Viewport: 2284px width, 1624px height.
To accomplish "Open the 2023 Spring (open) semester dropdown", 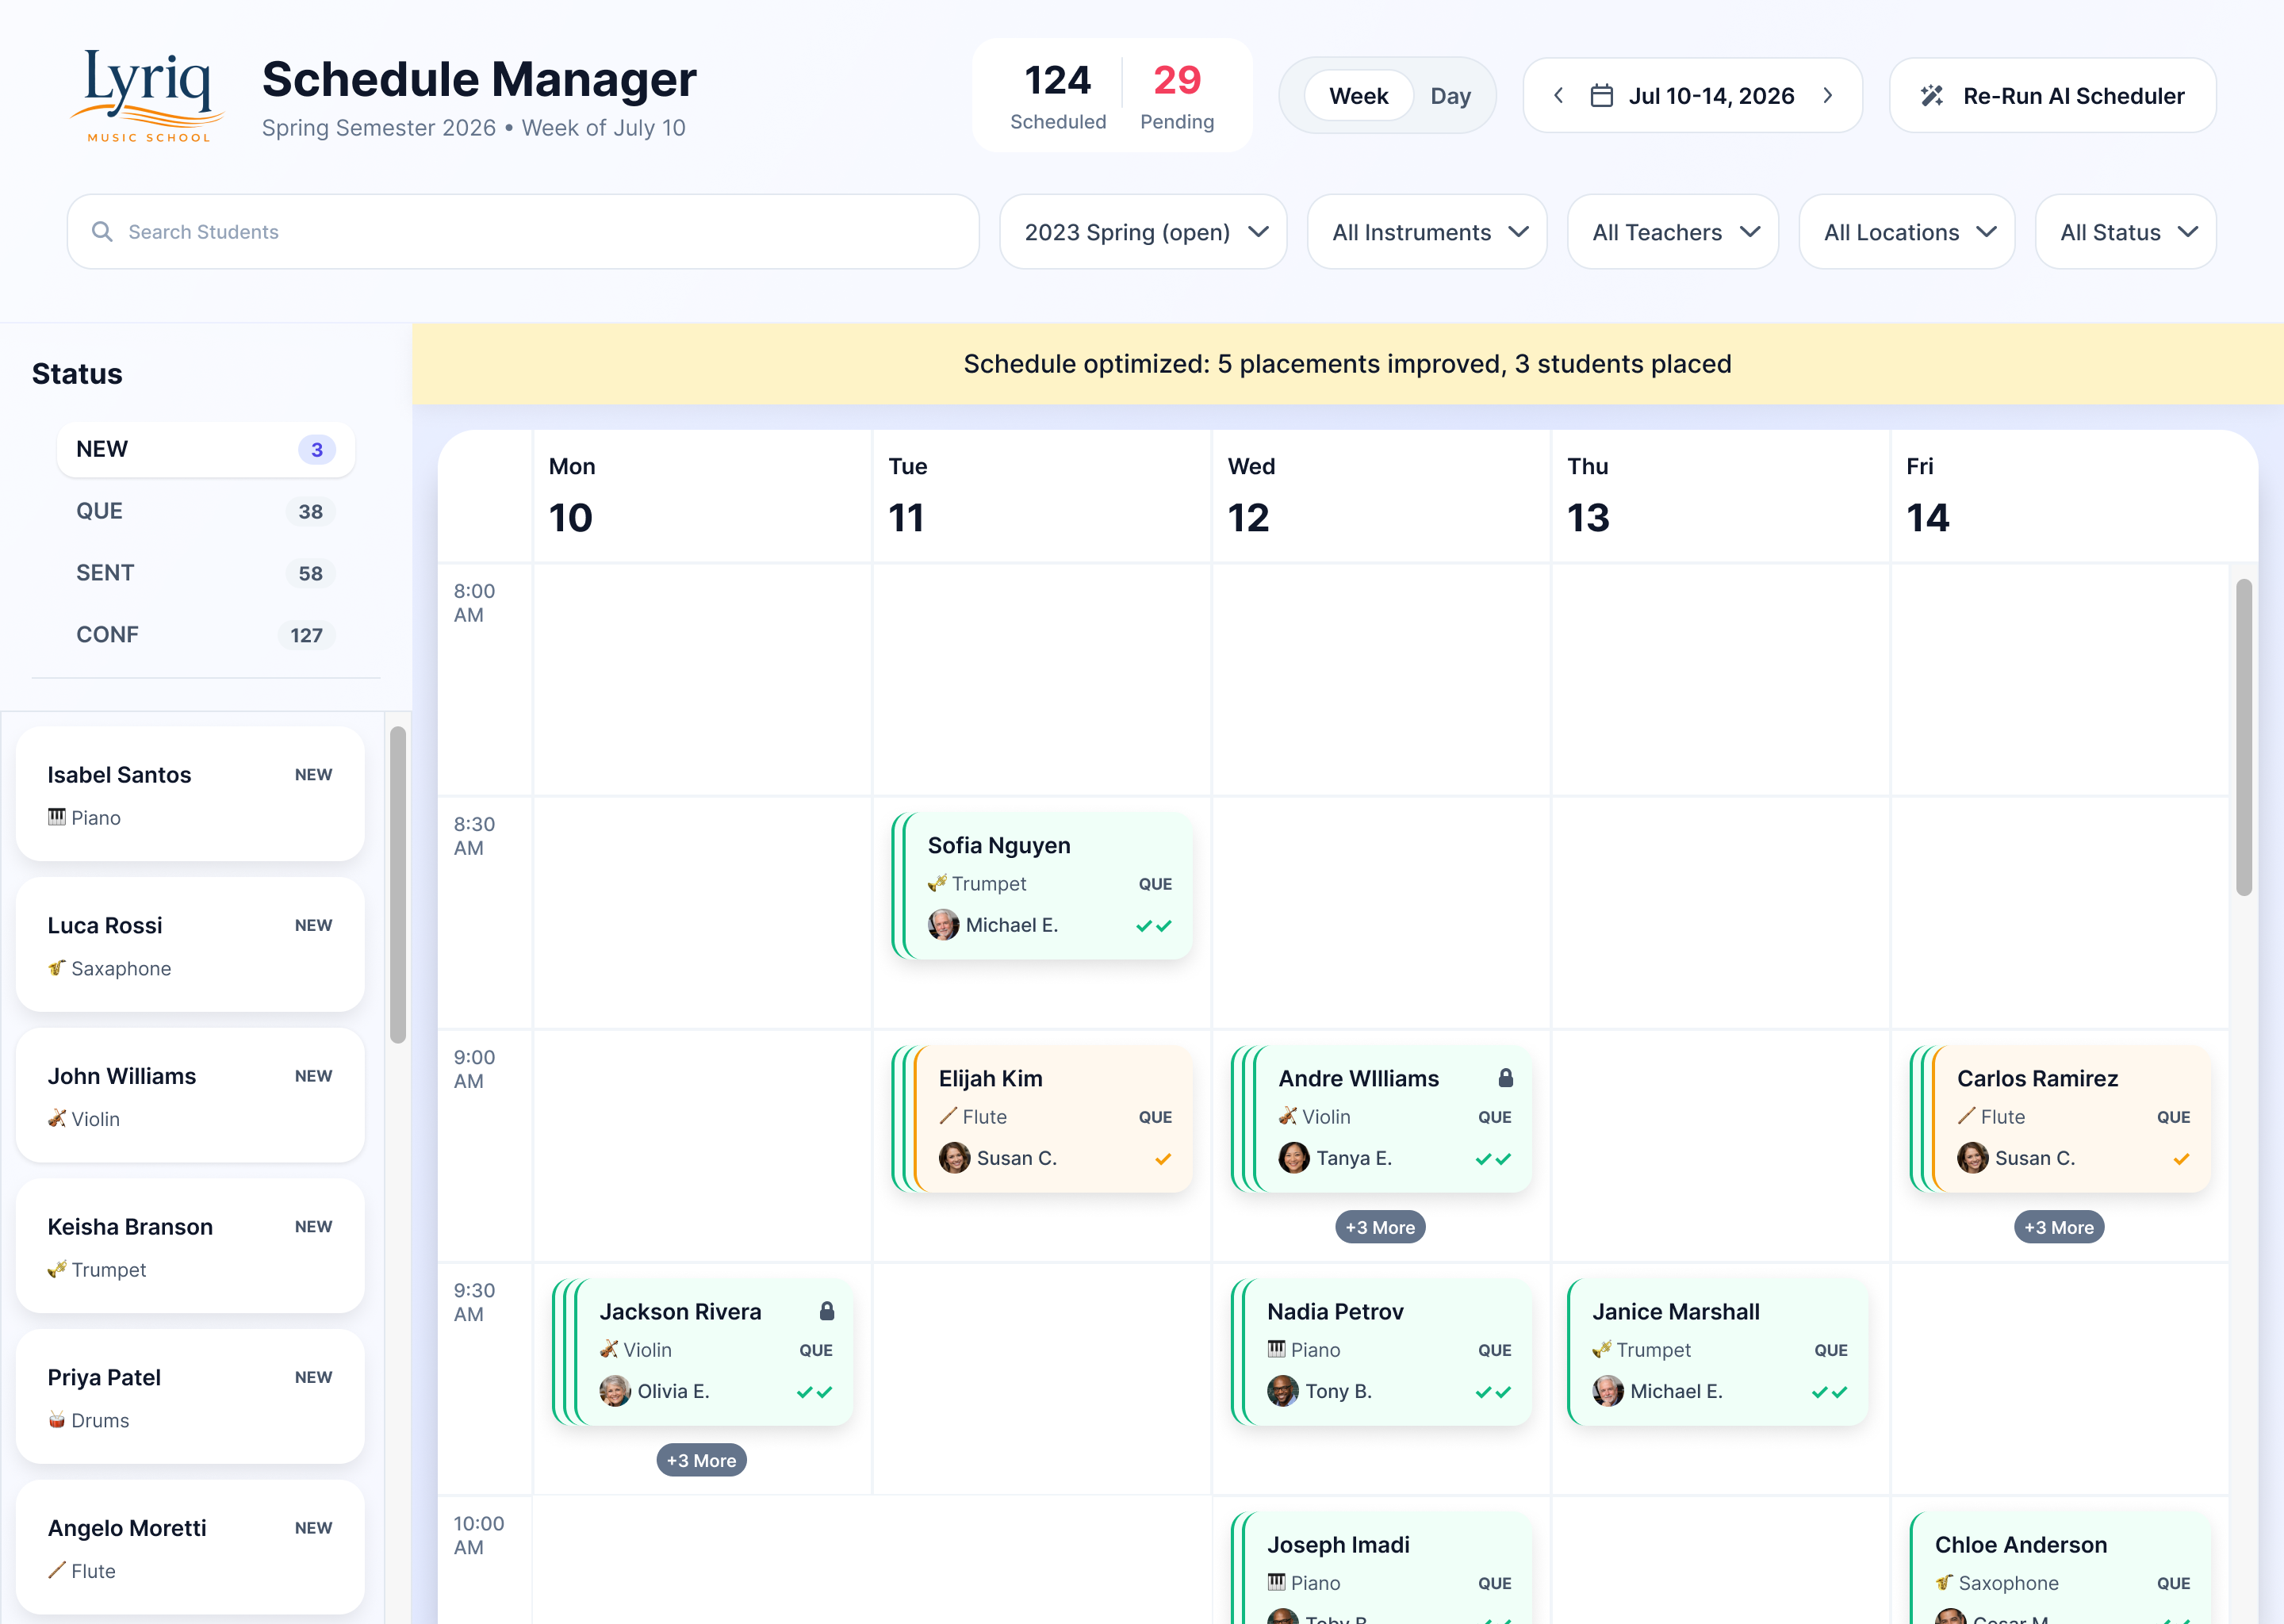I will (x=1143, y=232).
